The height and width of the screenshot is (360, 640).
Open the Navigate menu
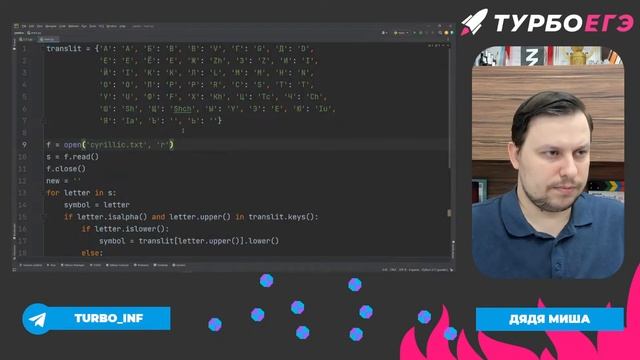51,27
